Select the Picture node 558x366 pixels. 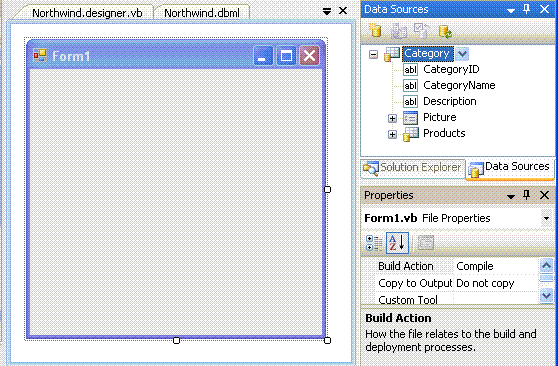439,117
